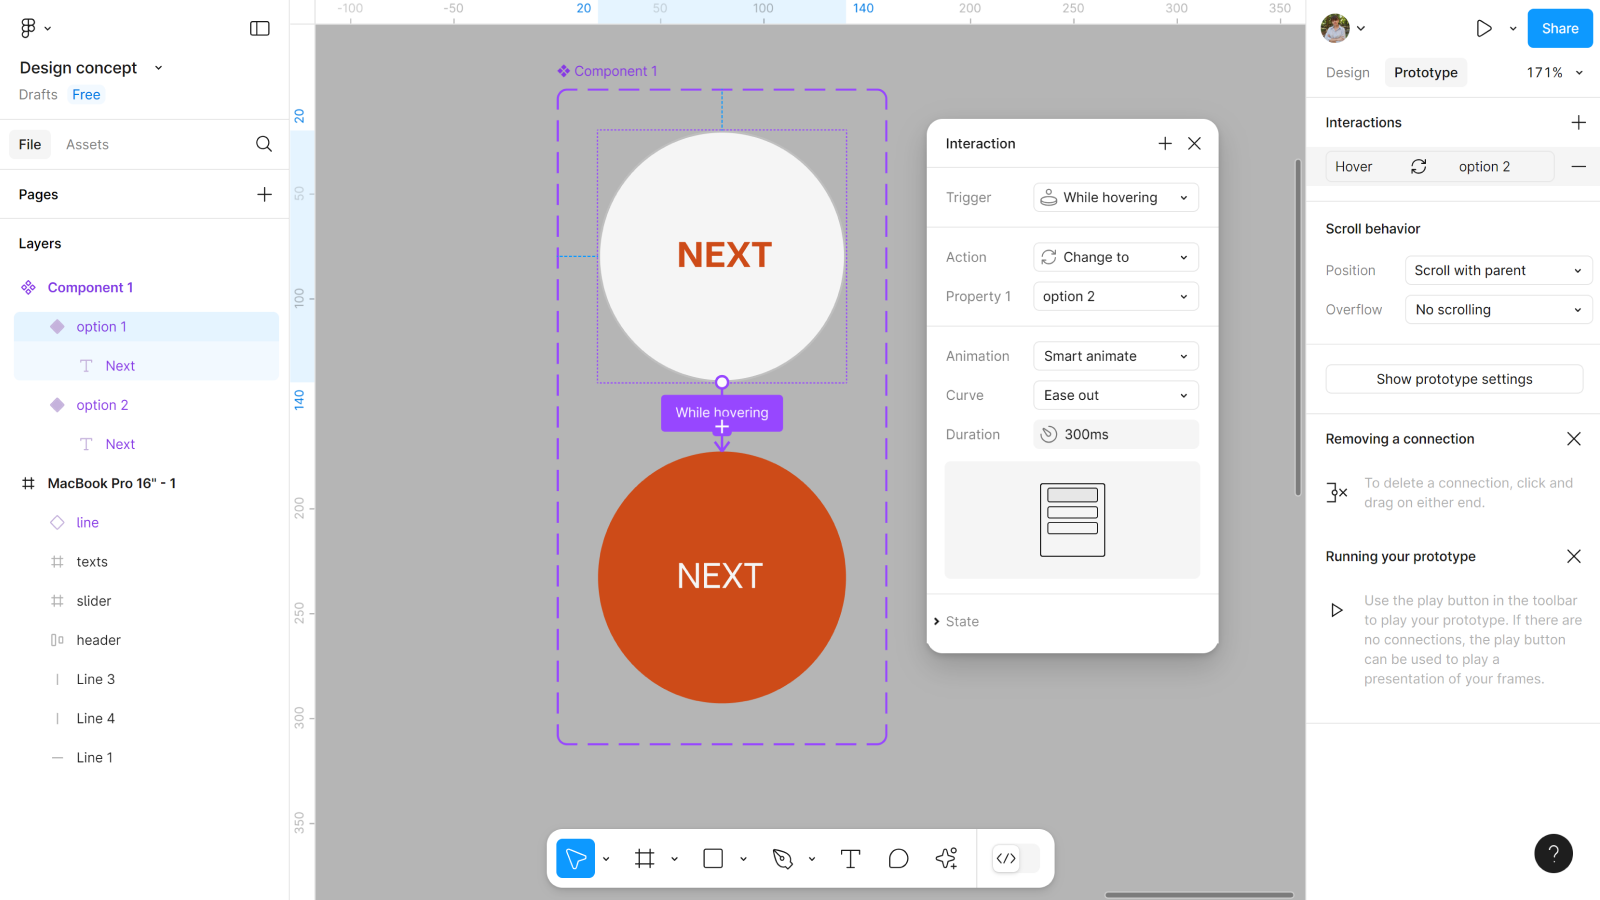The height and width of the screenshot is (900, 1600).
Task: Open the AI actions tool
Action: coord(946,858)
